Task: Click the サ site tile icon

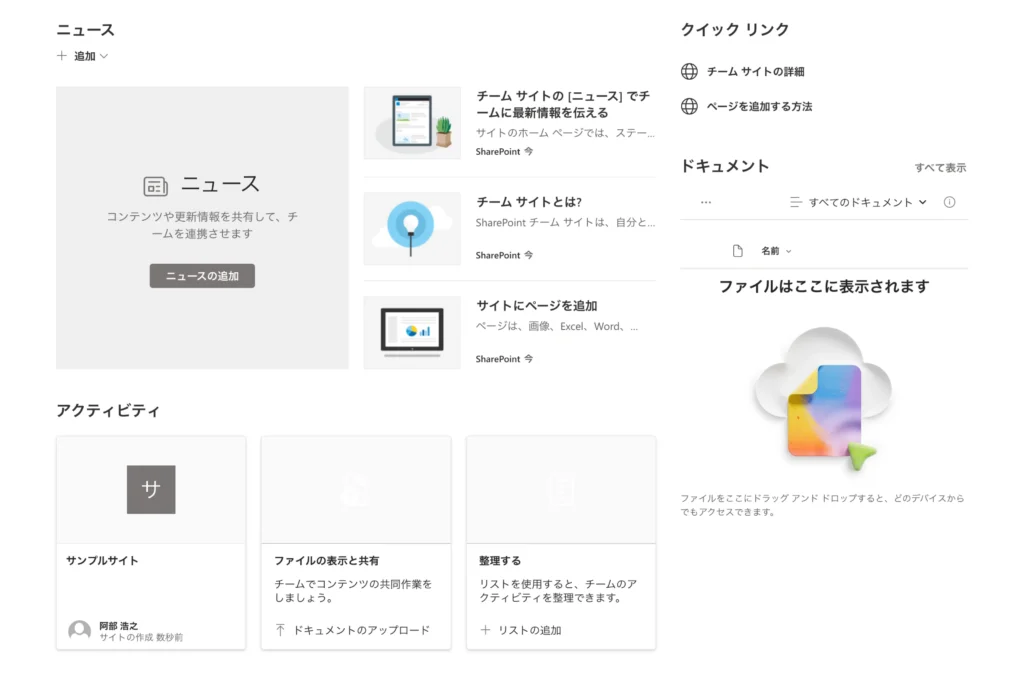Action: click(151, 490)
